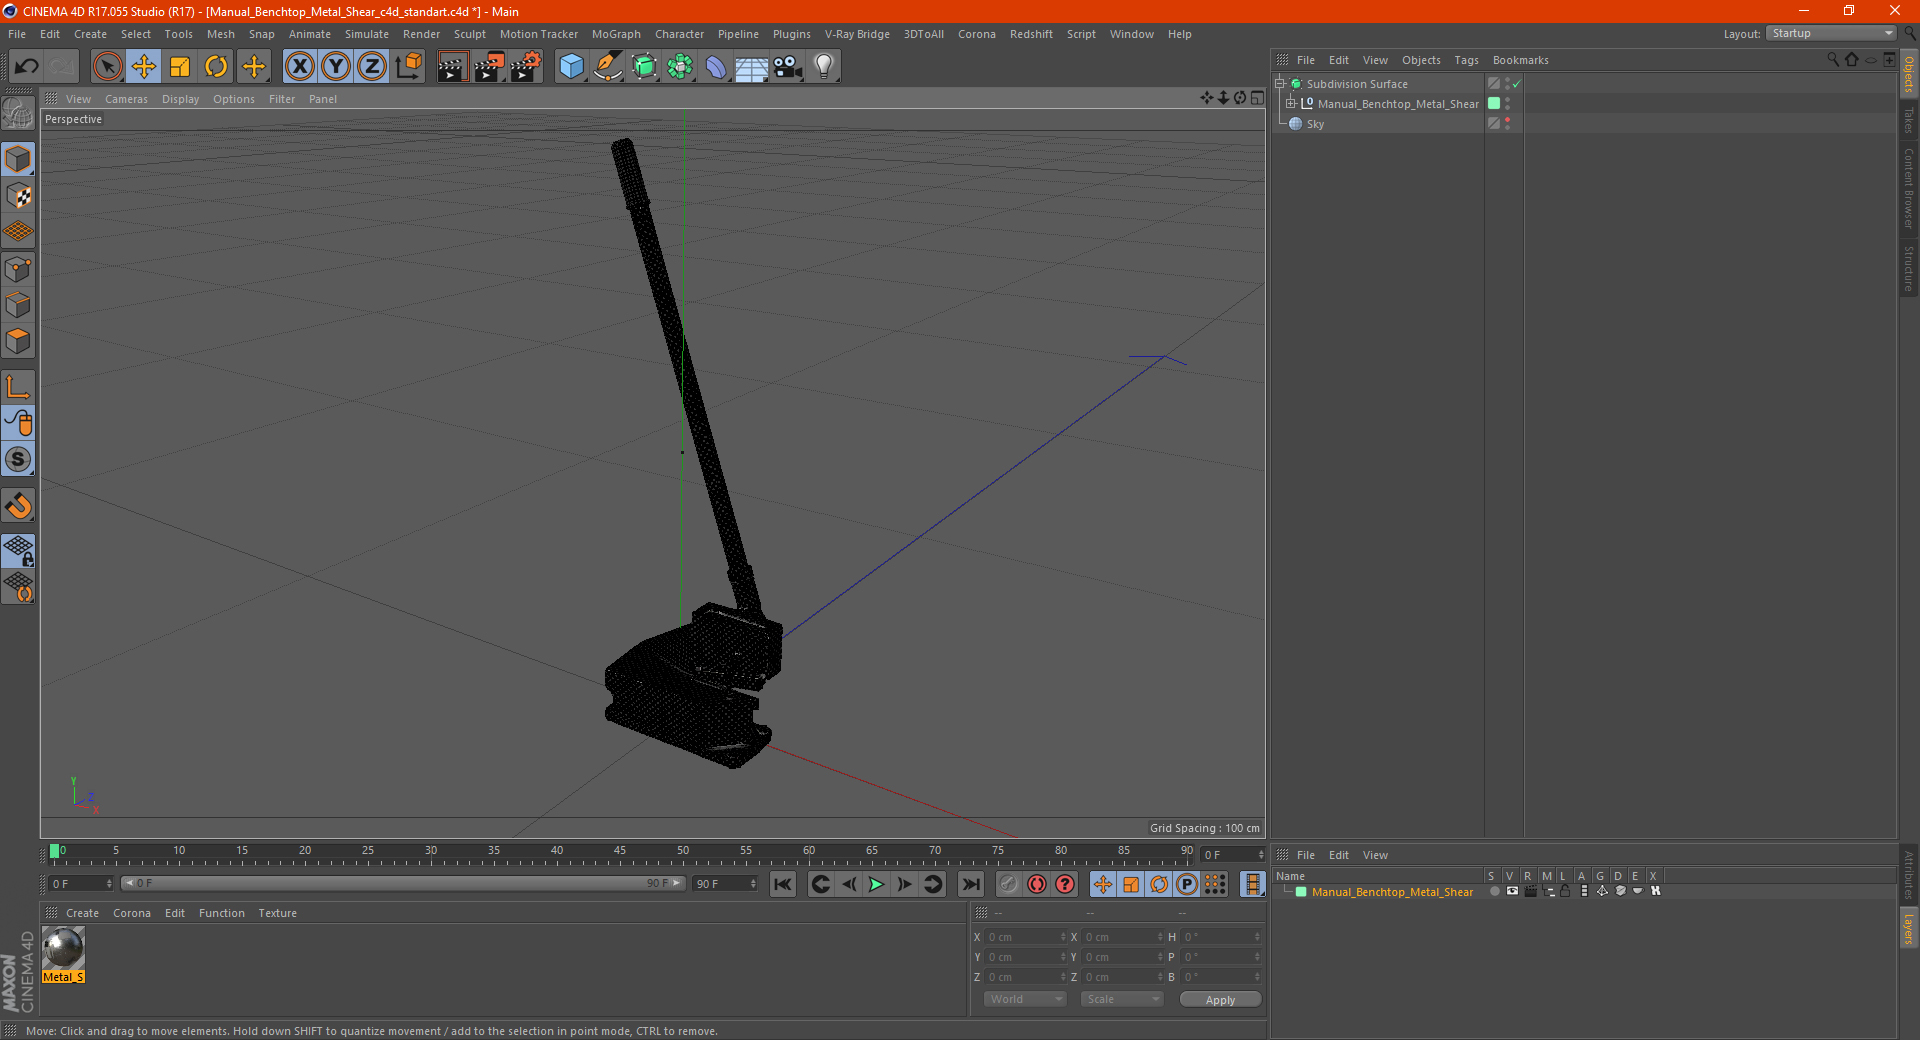Go to end of animation
1920x1040 pixels.
pyautogui.click(x=970, y=884)
